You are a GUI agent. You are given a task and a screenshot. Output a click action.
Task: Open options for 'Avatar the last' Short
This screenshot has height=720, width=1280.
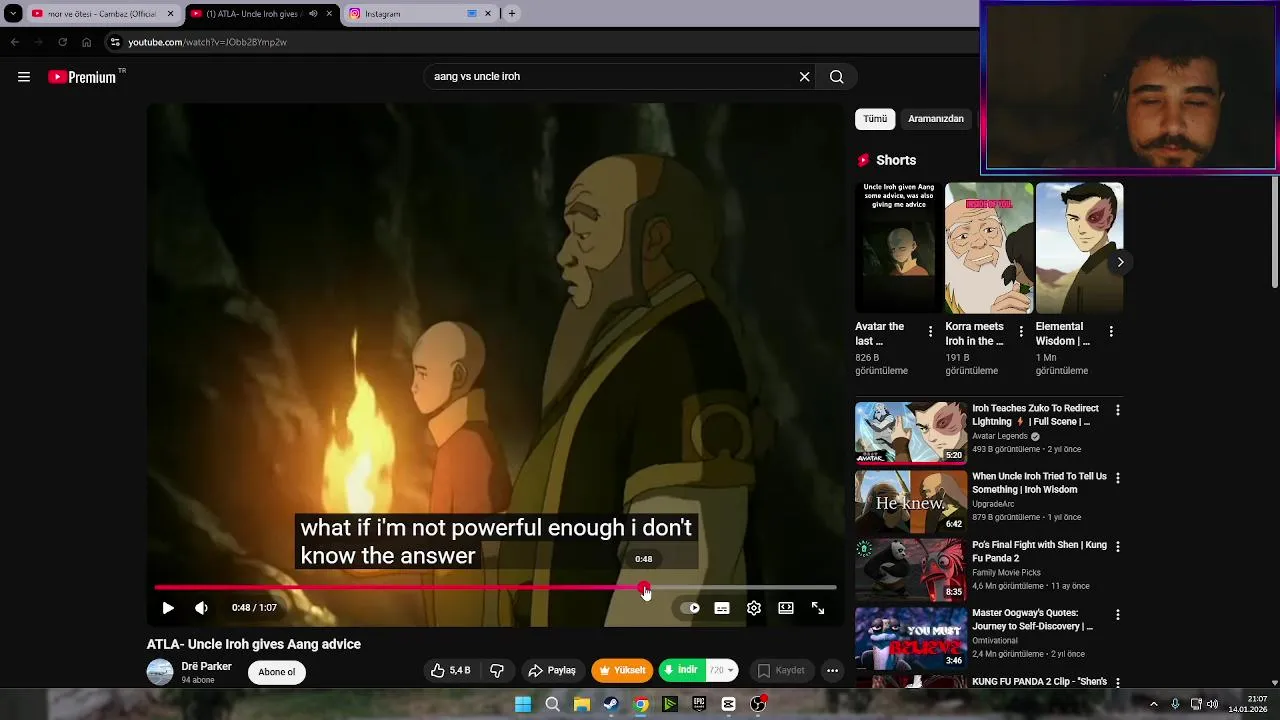coord(930,331)
